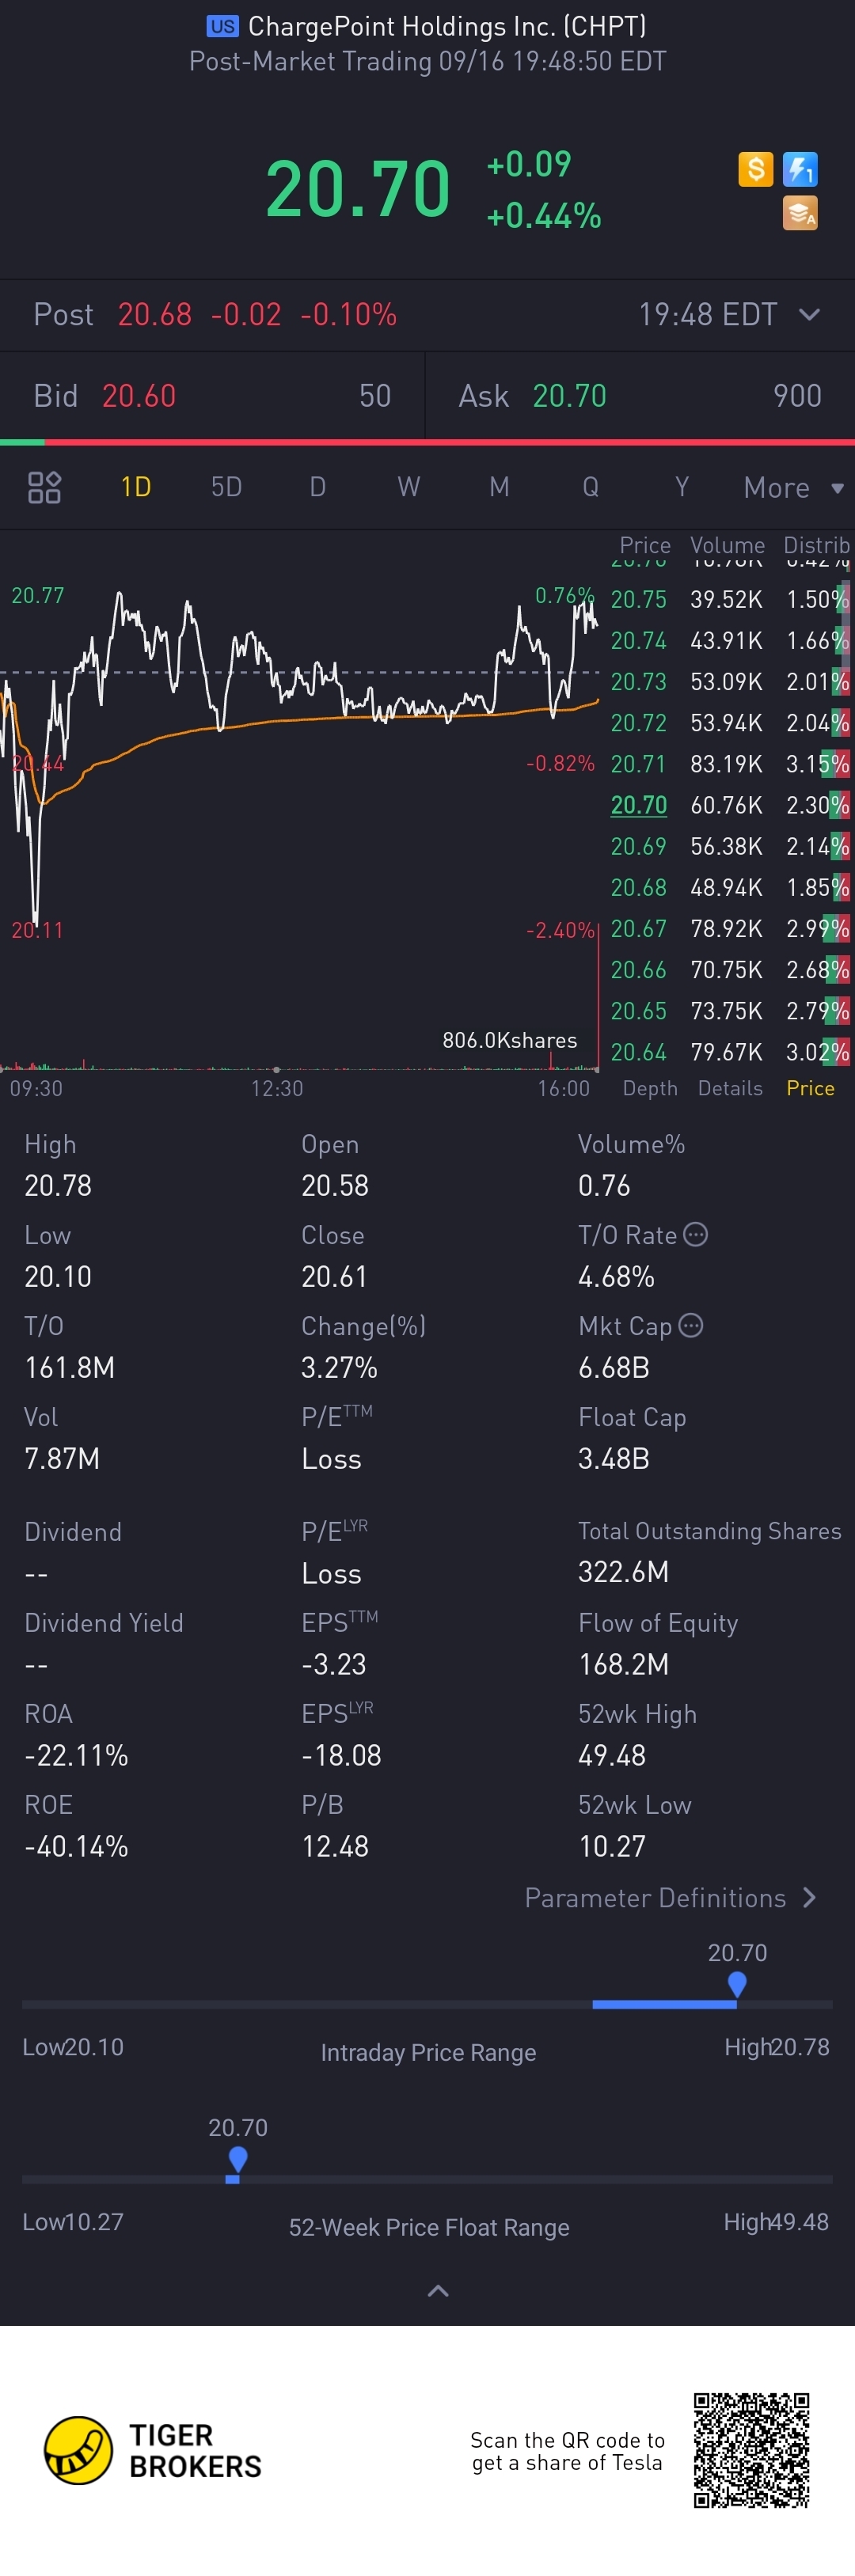Select the 20.72 price level row

click(730, 722)
